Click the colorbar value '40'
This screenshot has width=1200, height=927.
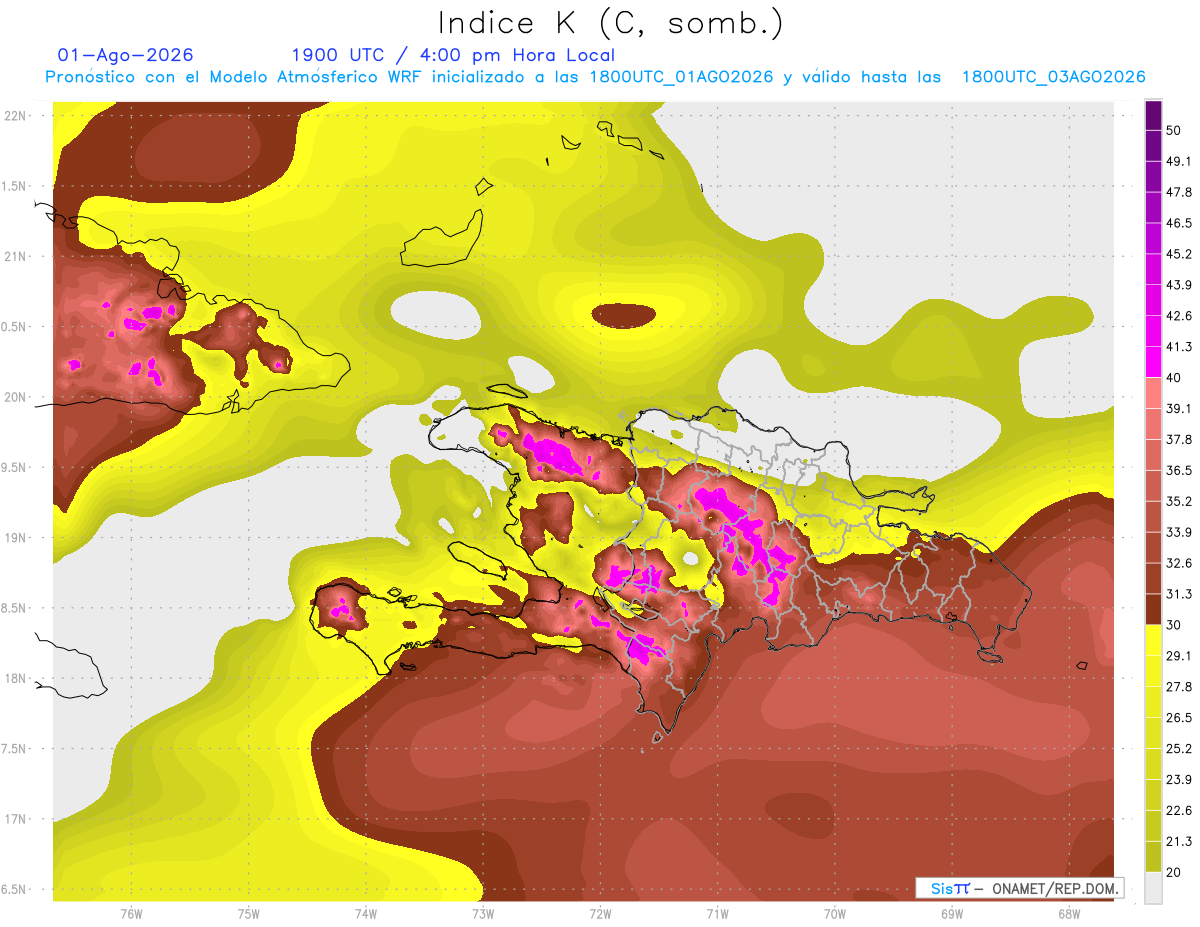click(1175, 378)
